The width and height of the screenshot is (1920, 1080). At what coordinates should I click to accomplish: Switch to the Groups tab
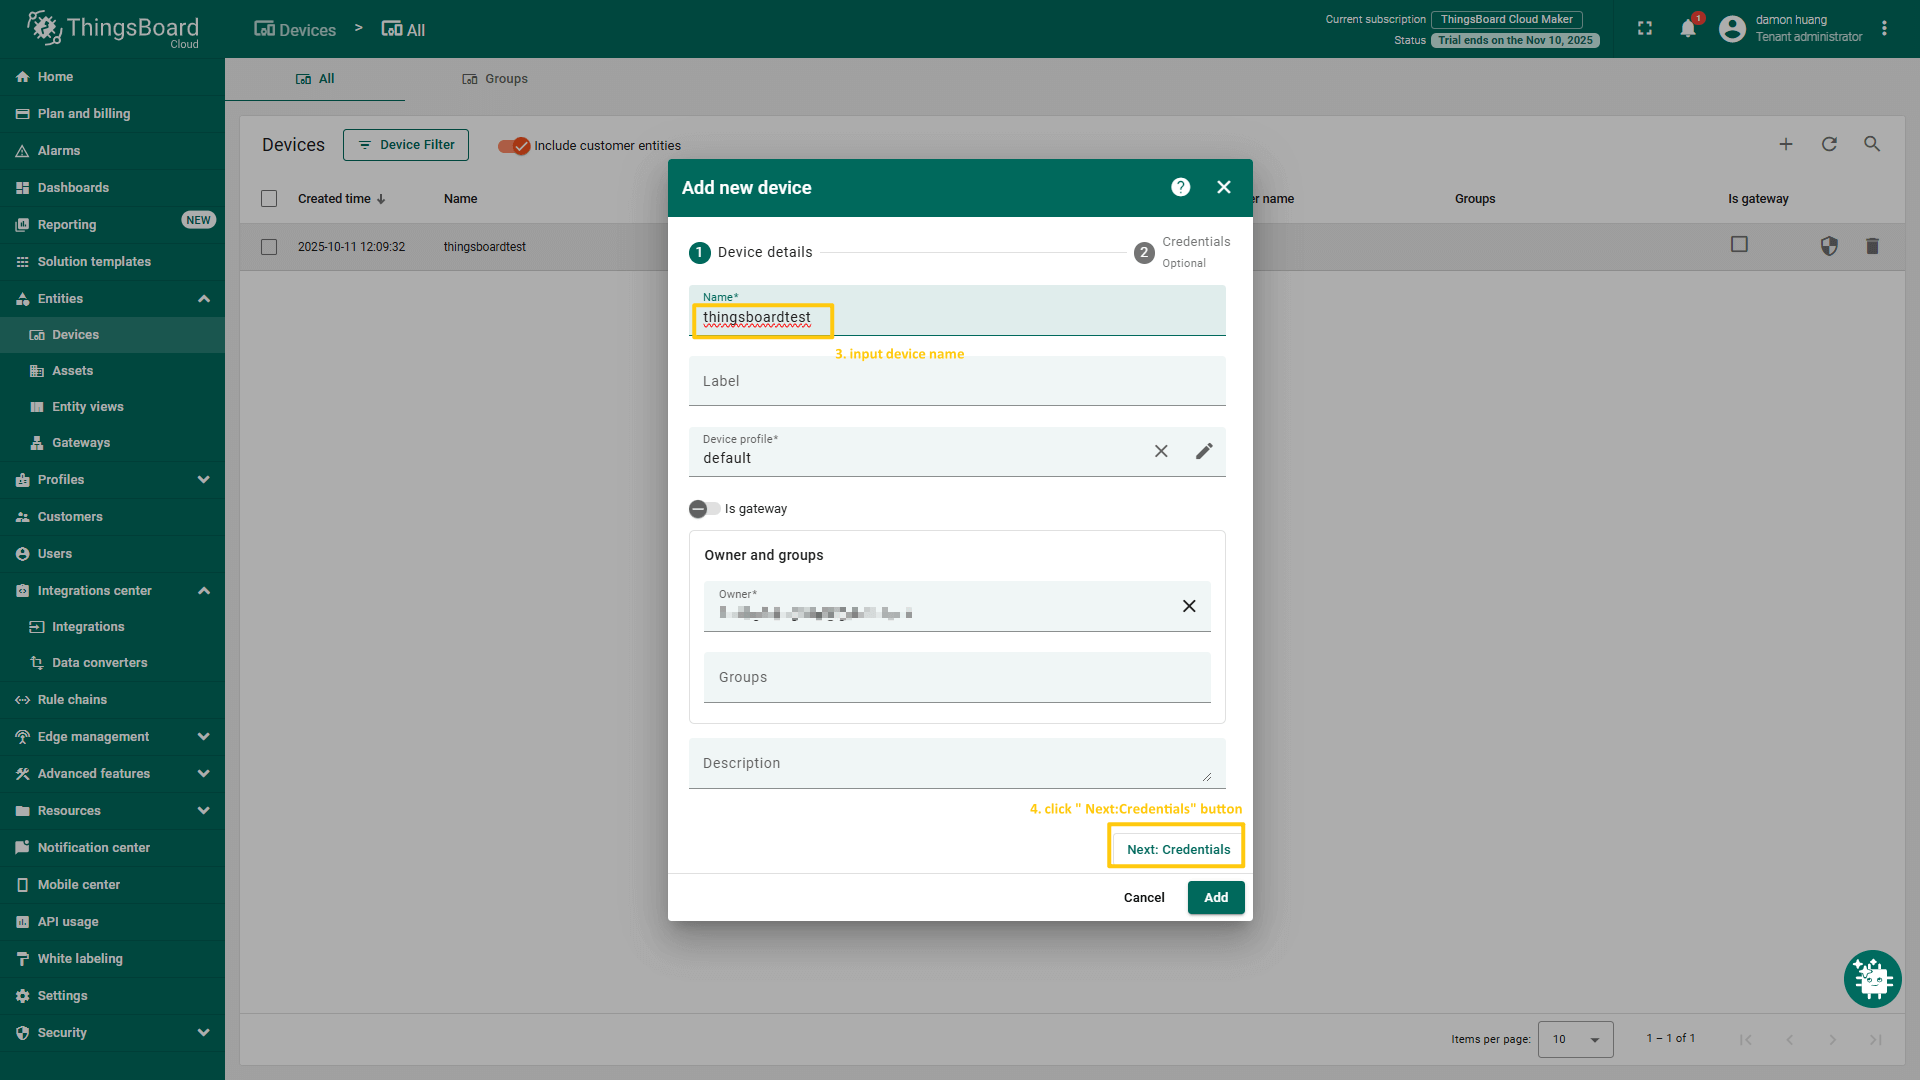(x=495, y=79)
